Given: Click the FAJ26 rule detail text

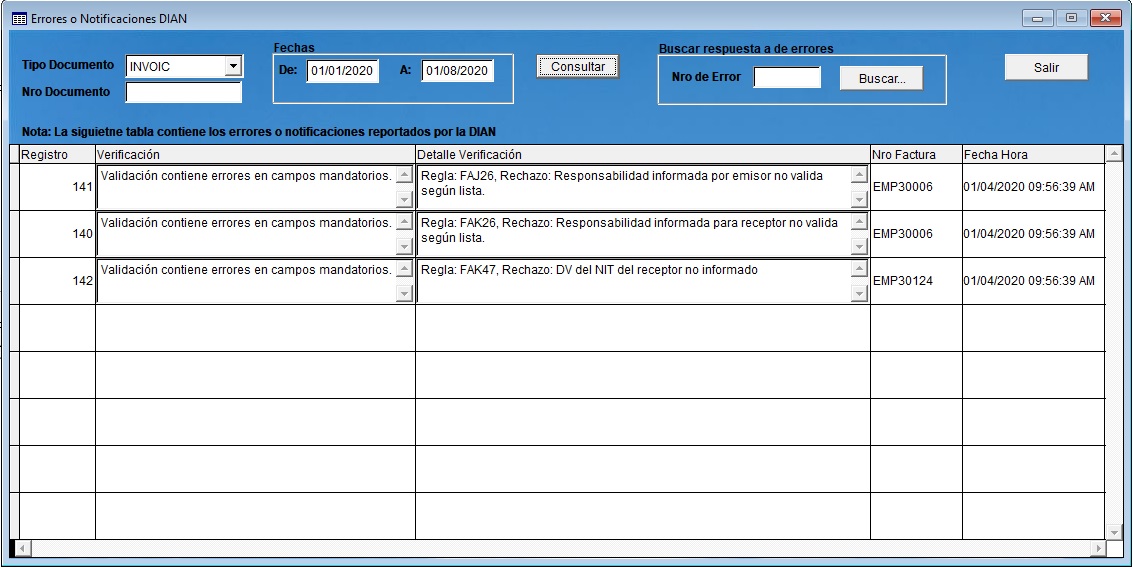Looking at the screenshot, I should coord(621,184).
